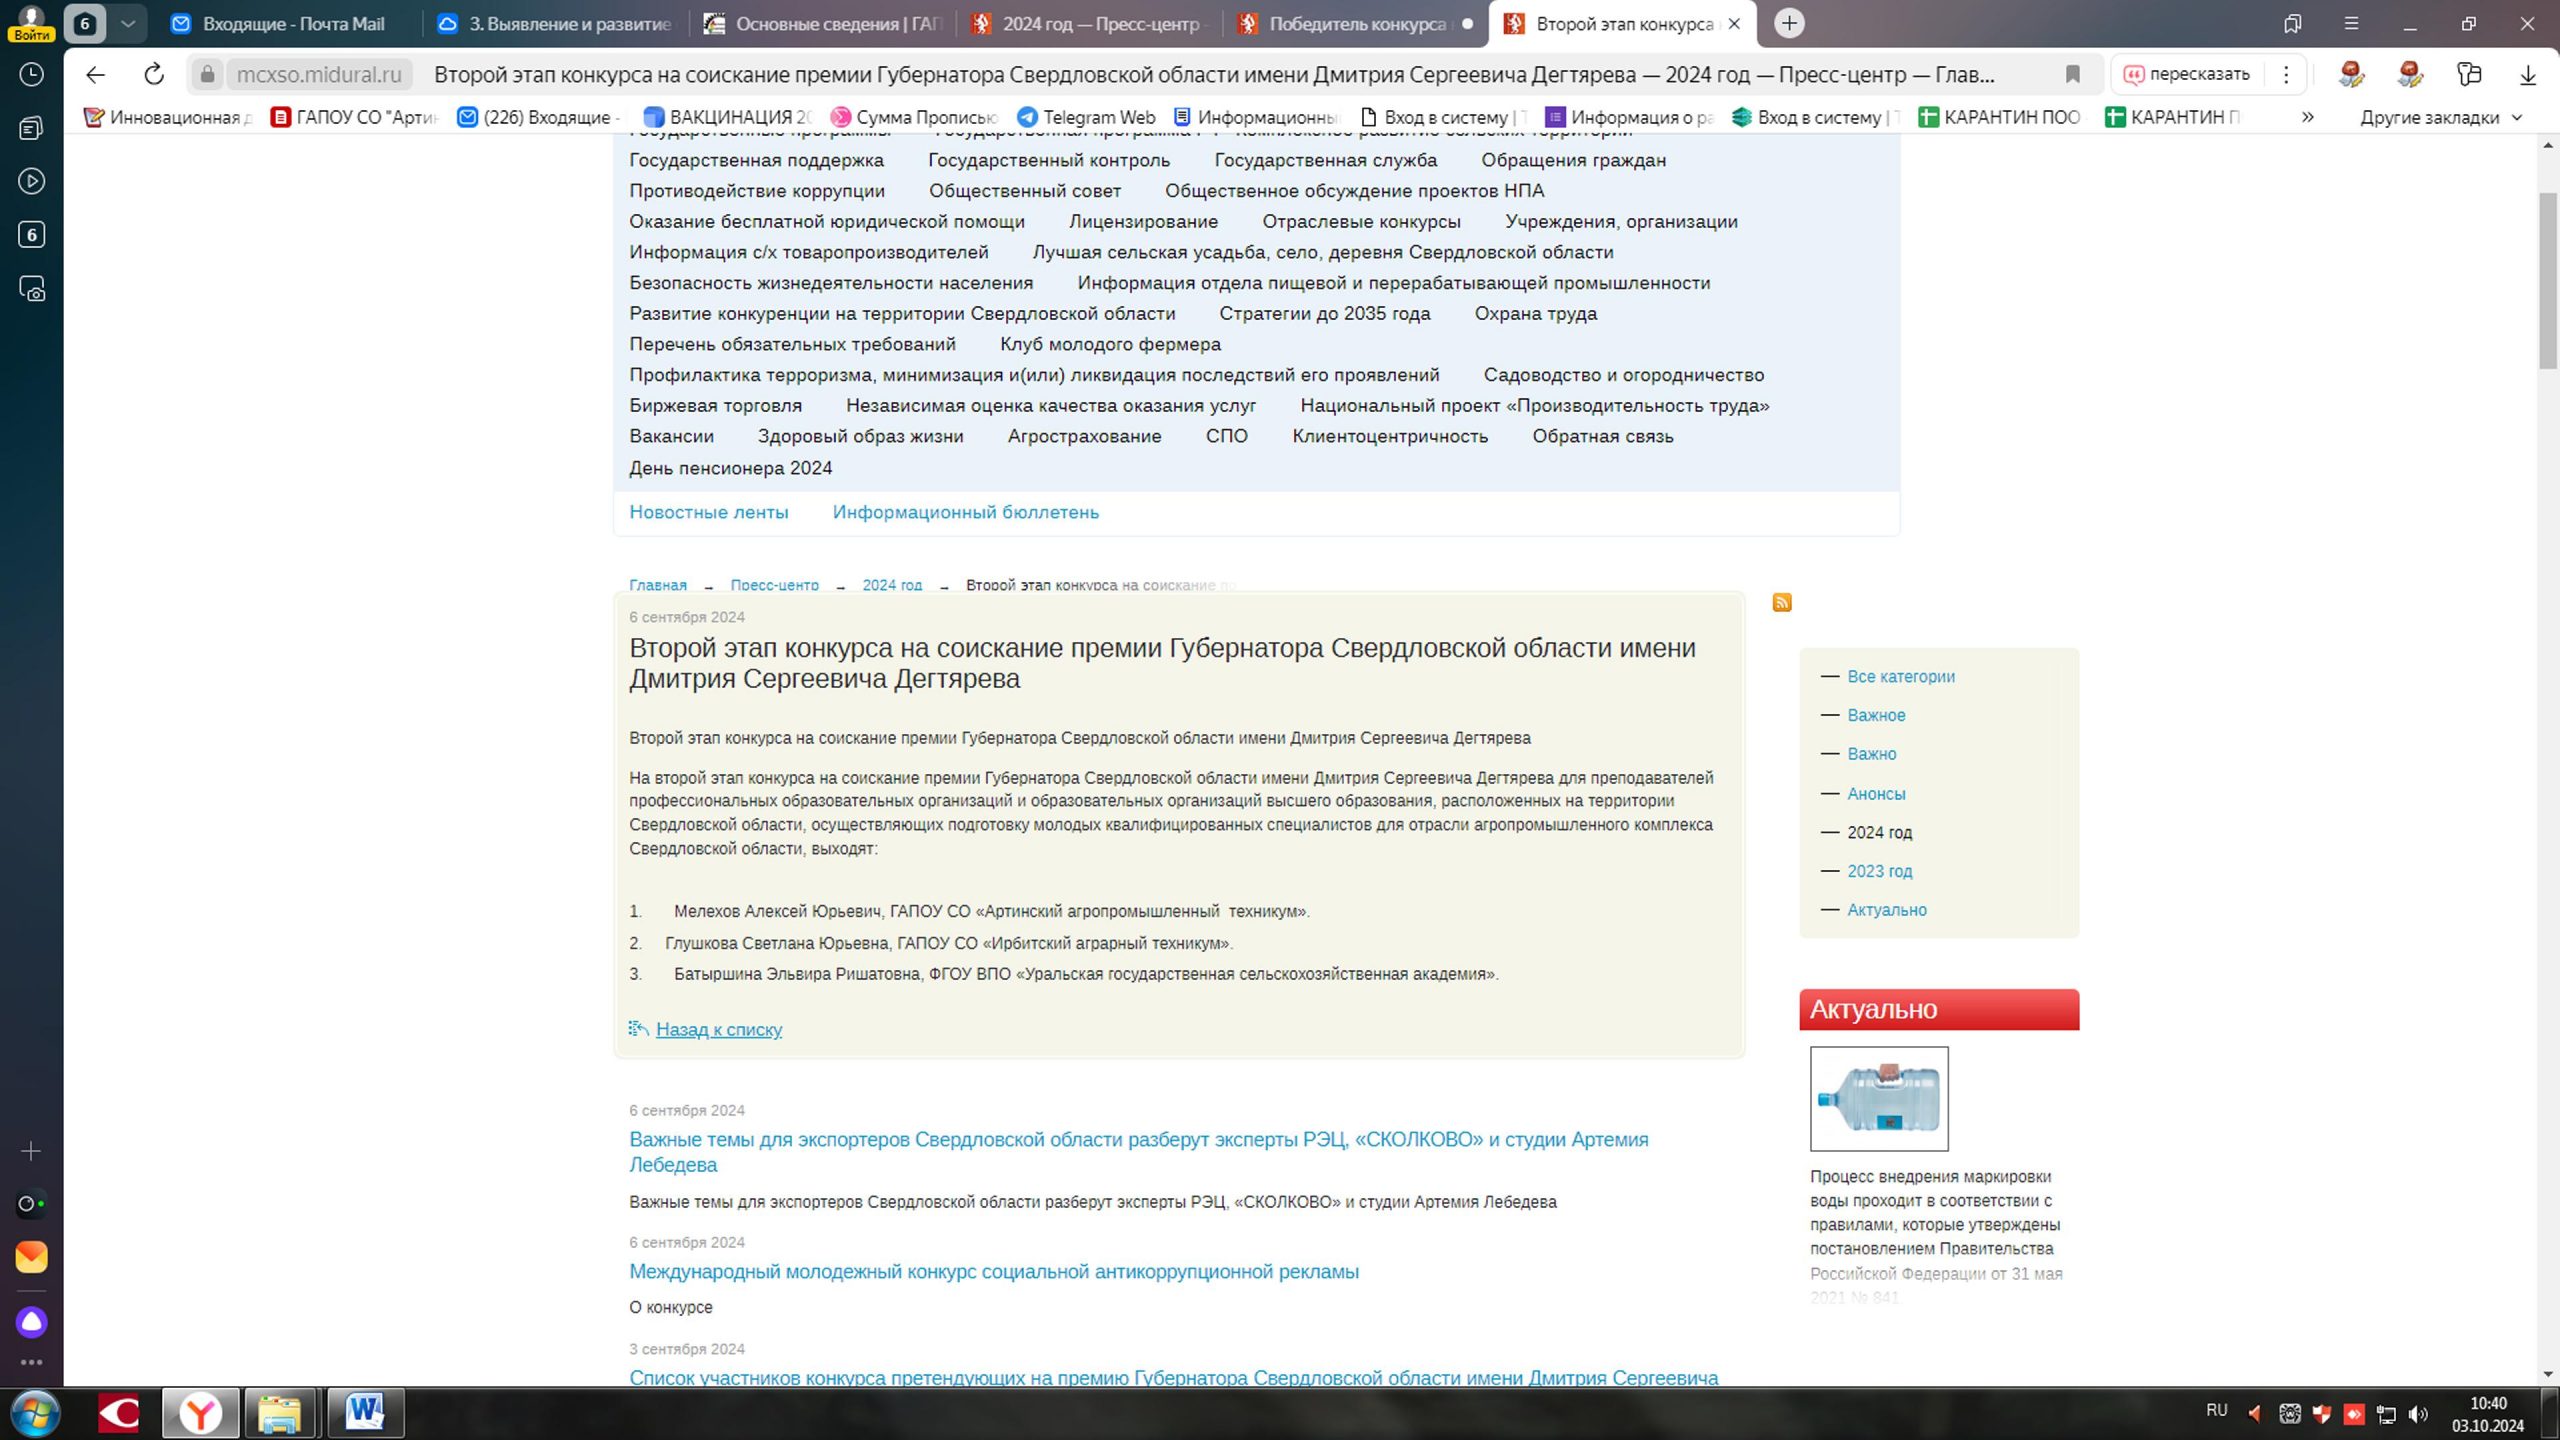2560x1440 pixels.
Task: Open the water bottle thumbnail under Актуально
Action: [1879, 1098]
